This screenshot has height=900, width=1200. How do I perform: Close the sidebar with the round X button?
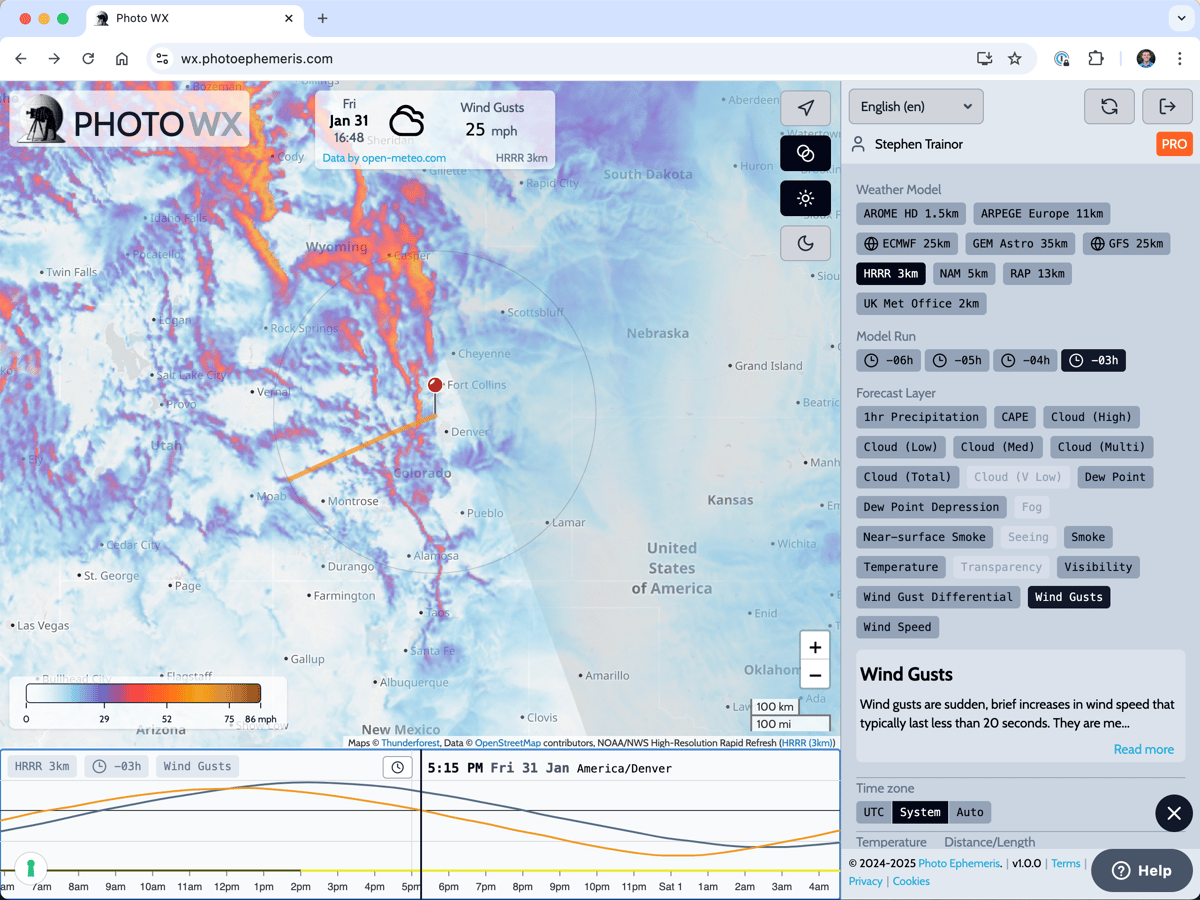click(x=1174, y=813)
